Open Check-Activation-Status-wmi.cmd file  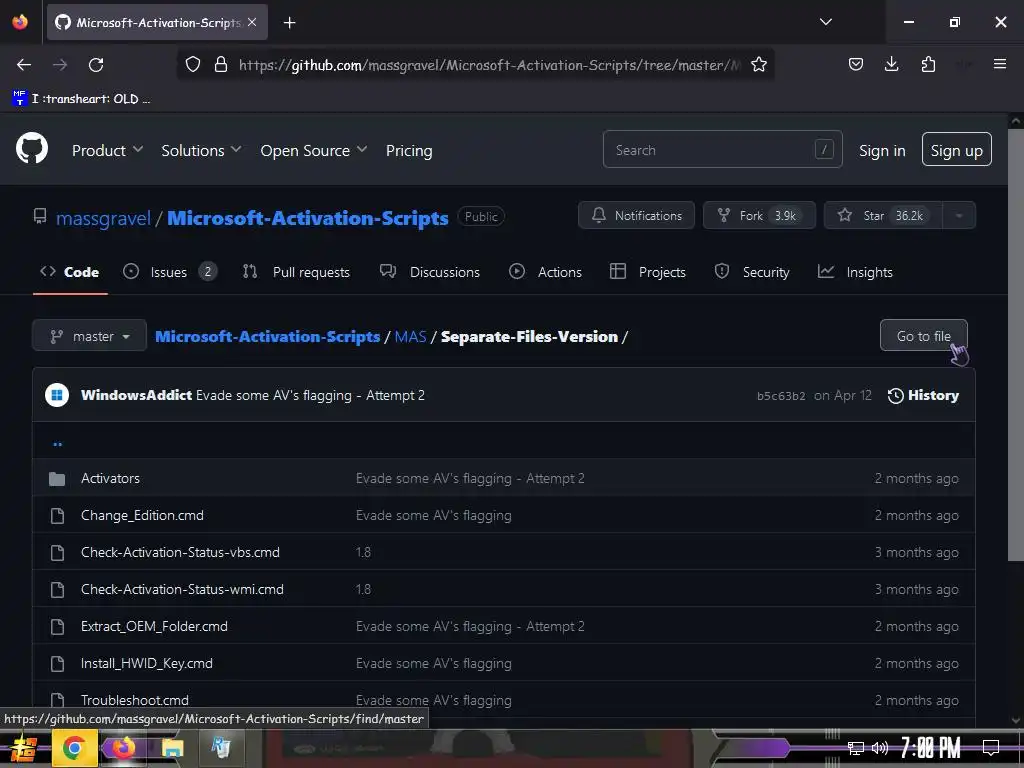tap(182, 589)
